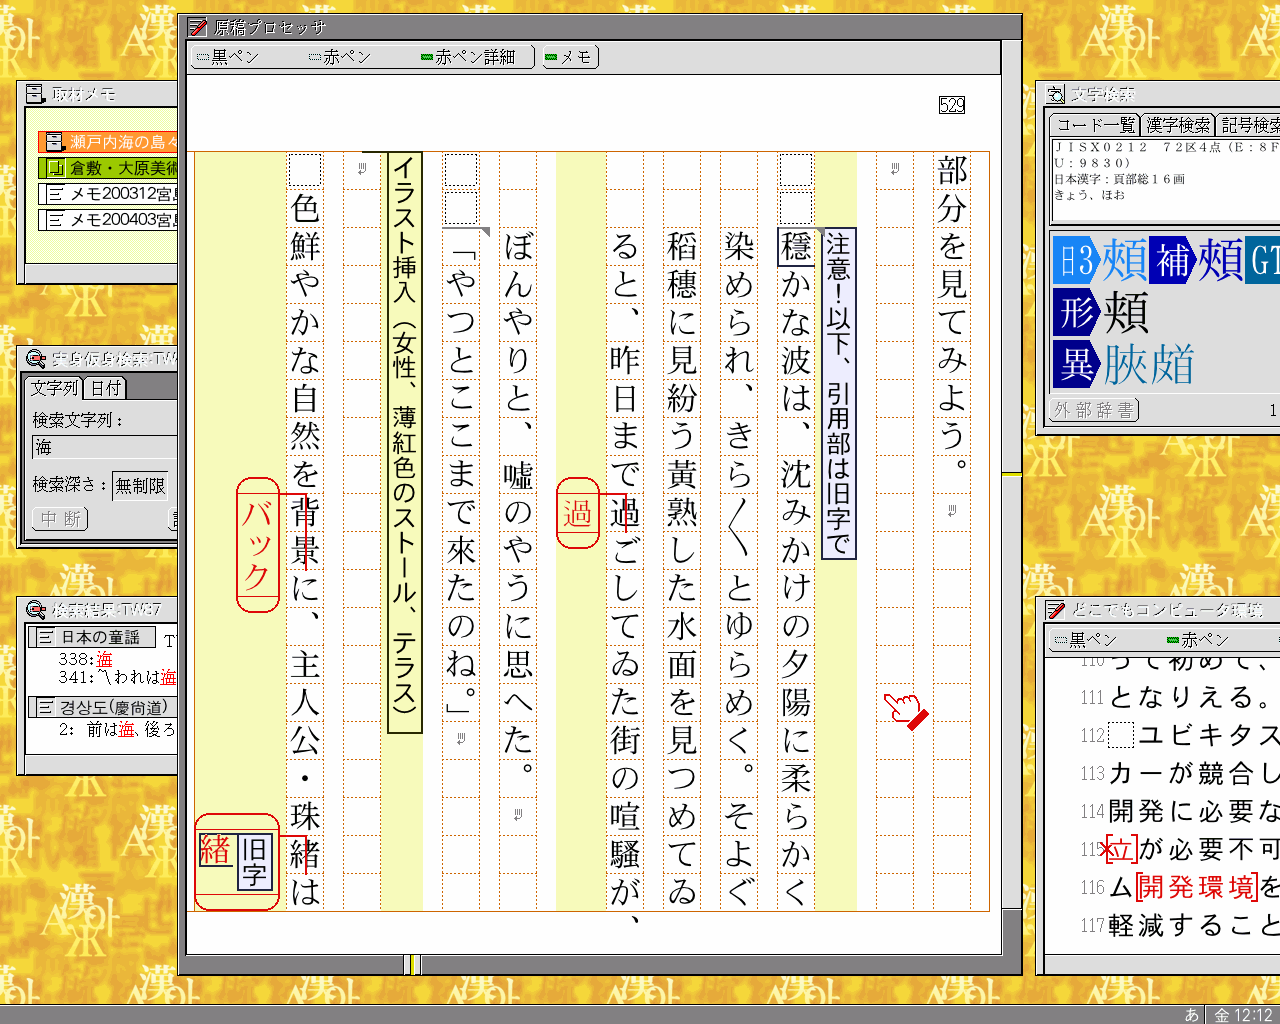Toggle 赤ペン詳細 option in manuscript toolbar
The image size is (1280, 1024).
468,57
